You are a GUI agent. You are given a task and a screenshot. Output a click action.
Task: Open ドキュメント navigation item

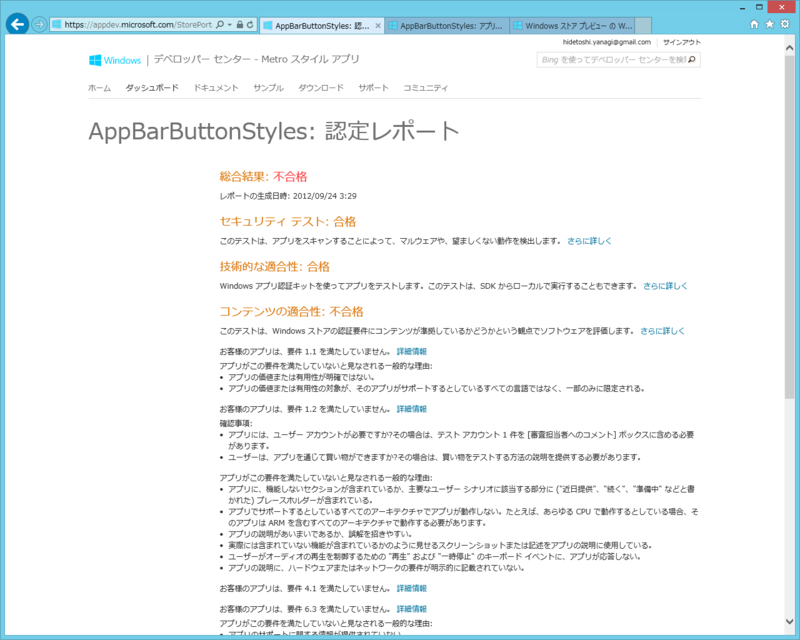click(216, 88)
